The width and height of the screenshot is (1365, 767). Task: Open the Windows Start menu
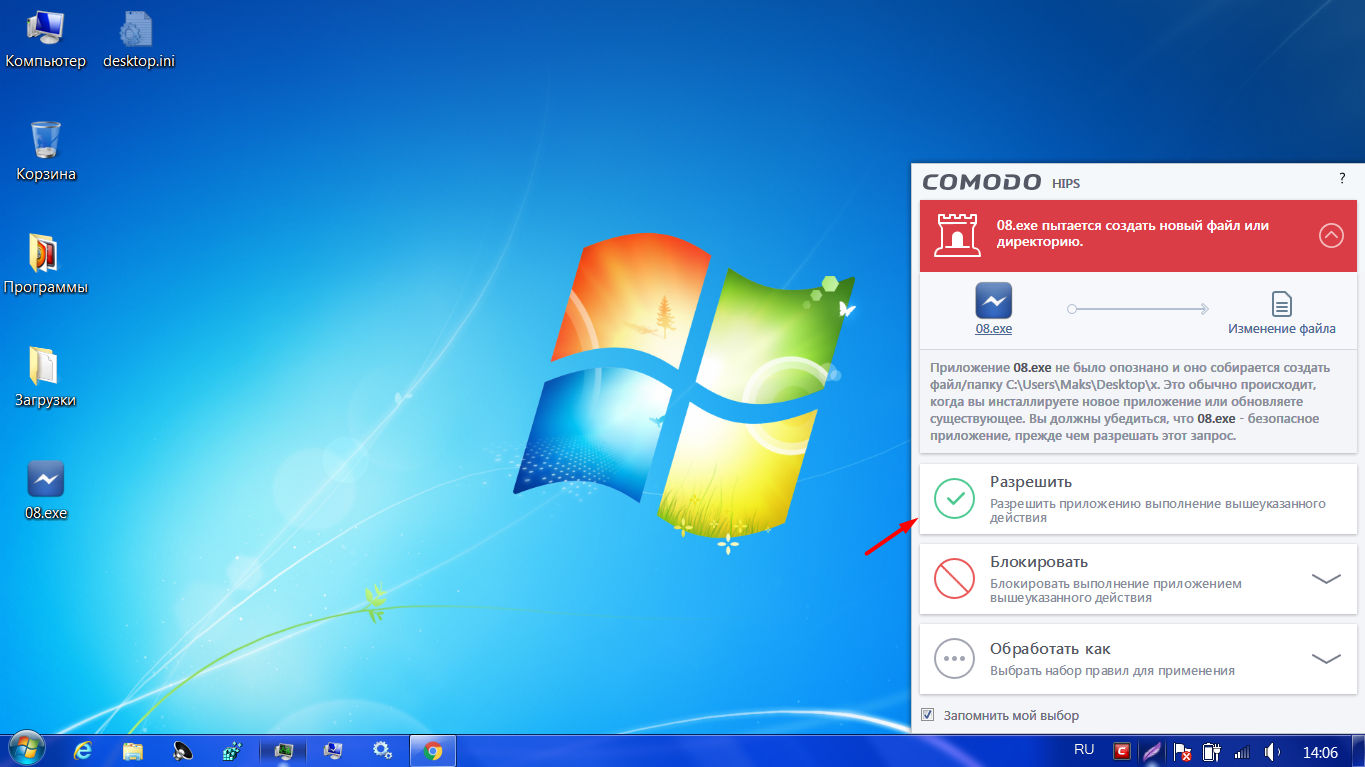point(25,749)
